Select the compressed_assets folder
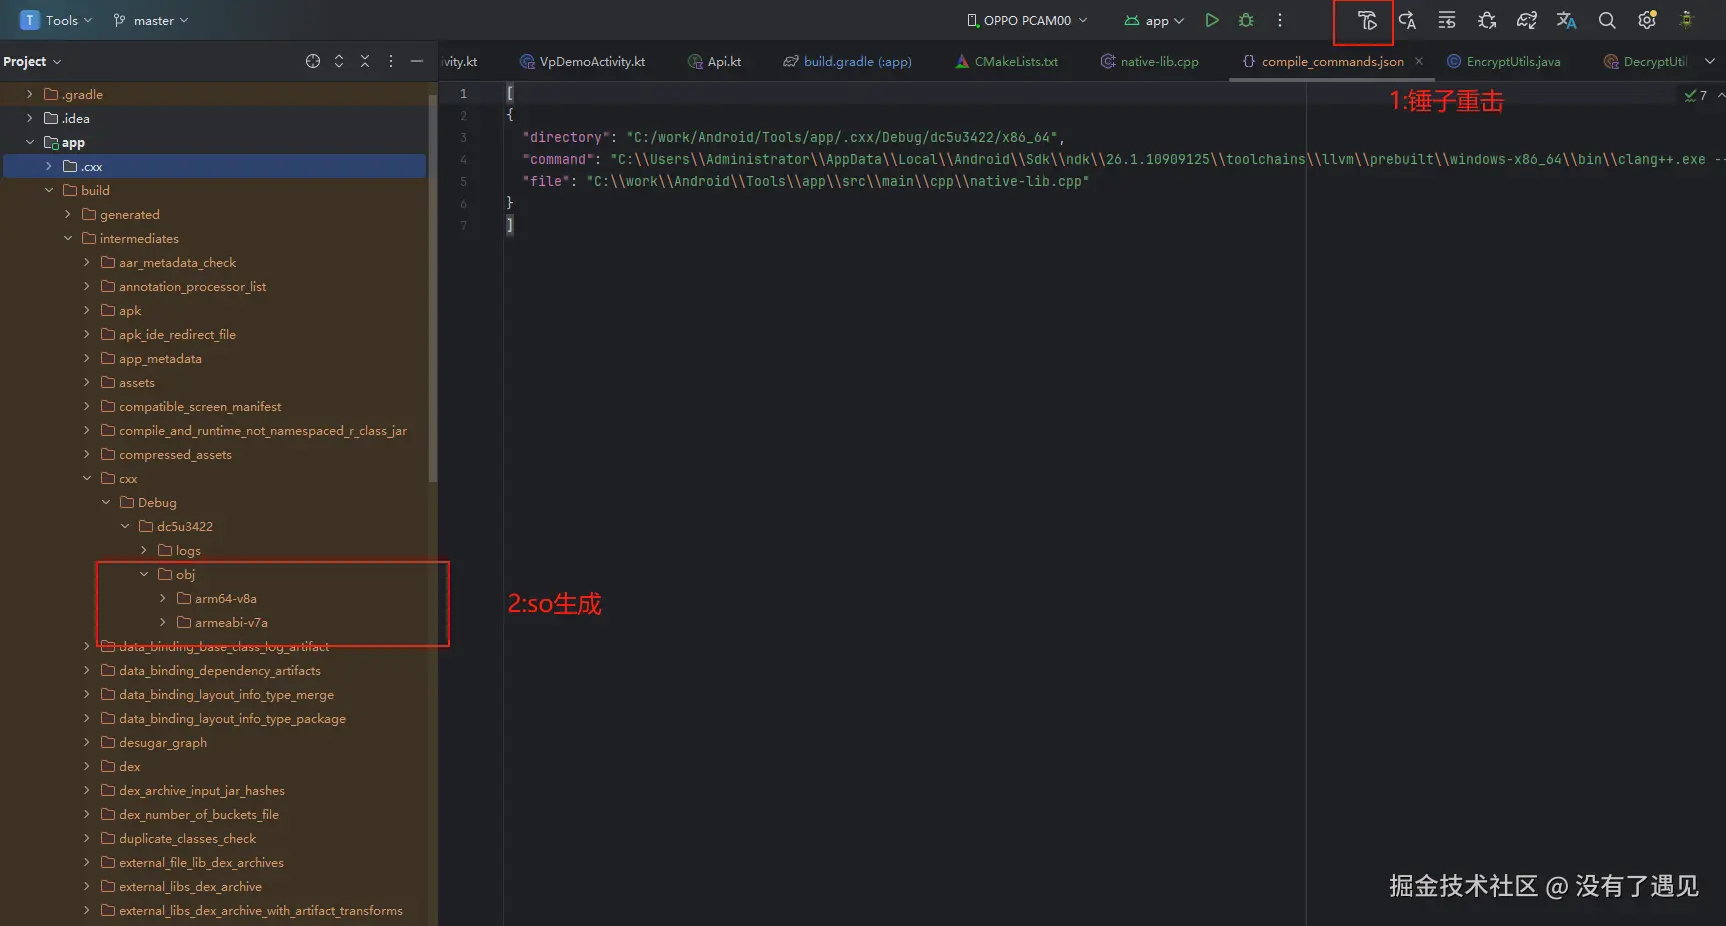Viewport: 1726px width, 926px height. pos(175,454)
